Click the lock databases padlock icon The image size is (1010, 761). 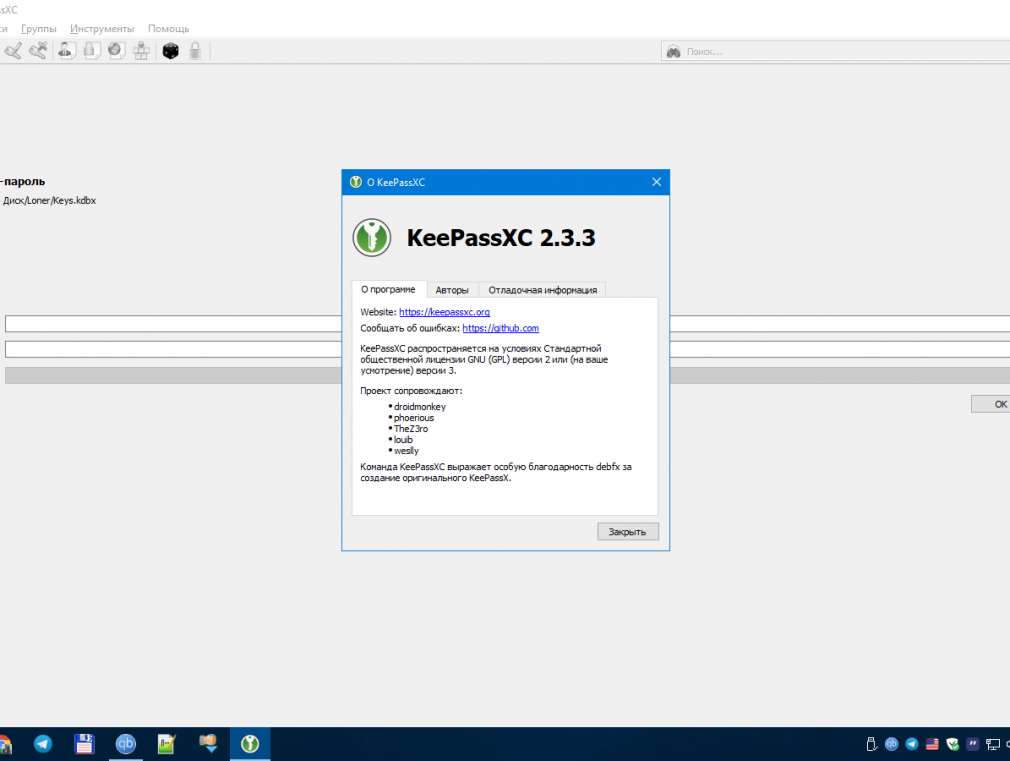195,50
